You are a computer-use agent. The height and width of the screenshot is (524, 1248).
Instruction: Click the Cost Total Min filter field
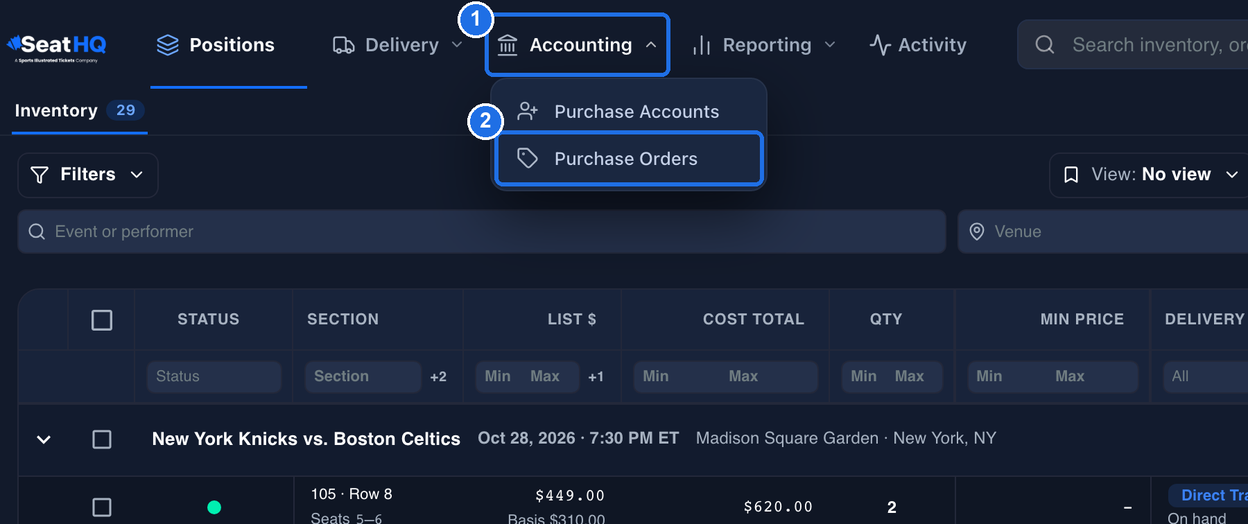coord(677,376)
